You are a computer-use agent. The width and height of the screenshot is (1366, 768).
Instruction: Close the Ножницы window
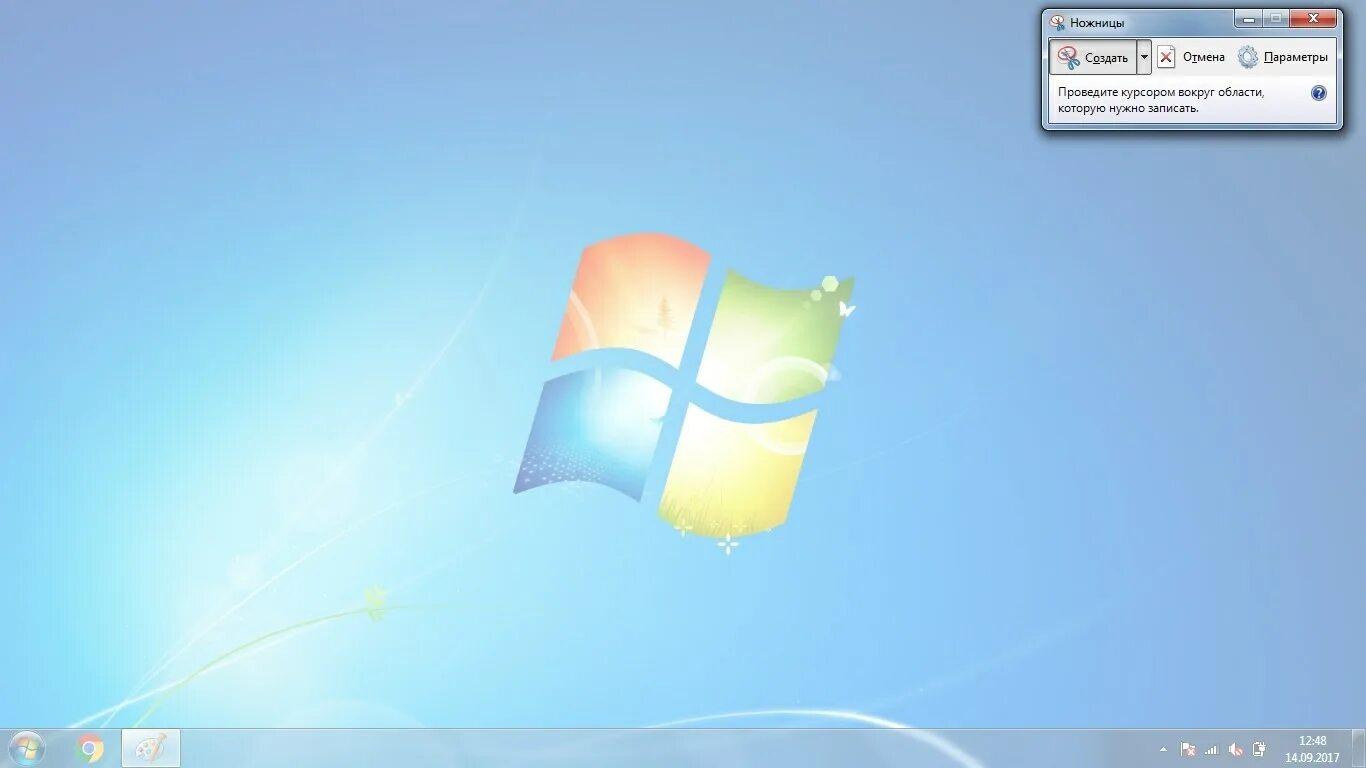click(x=1313, y=18)
